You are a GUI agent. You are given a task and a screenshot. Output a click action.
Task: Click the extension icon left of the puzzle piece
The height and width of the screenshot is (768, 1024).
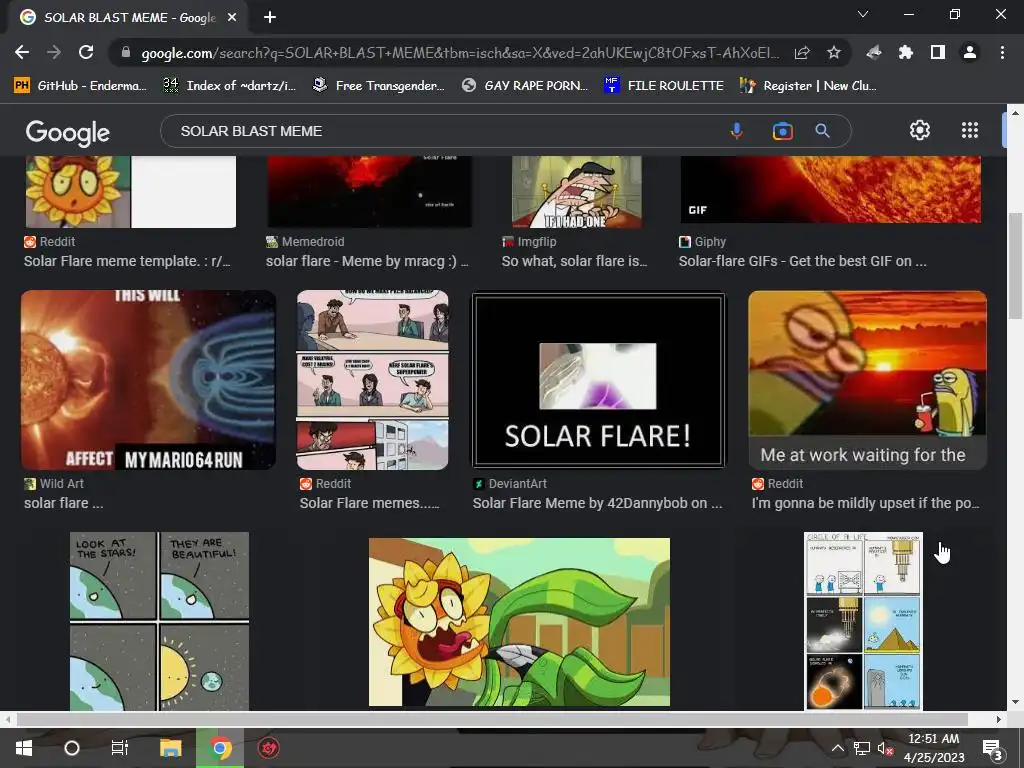[874, 52]
